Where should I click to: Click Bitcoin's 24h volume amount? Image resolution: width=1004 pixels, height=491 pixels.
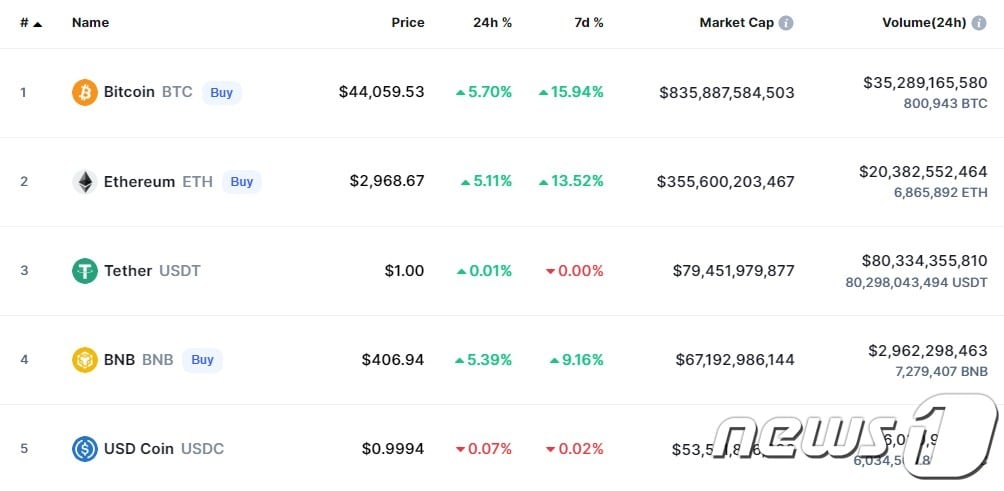click(x=925, y=83)
